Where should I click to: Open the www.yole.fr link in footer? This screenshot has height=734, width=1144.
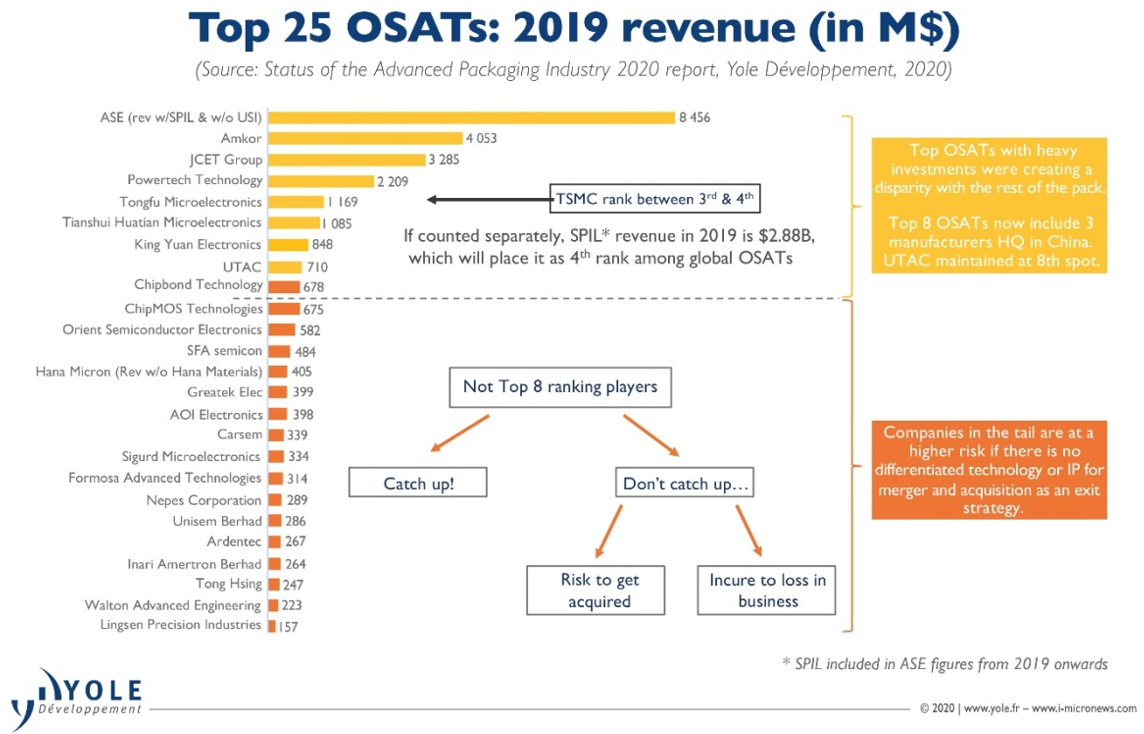(x=991, y=708)
